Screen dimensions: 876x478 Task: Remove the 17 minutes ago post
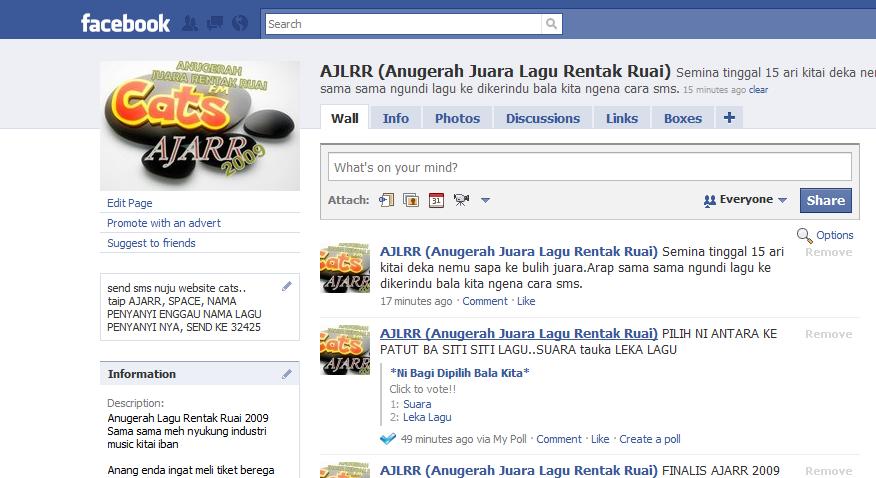click(x=829, y=252)
